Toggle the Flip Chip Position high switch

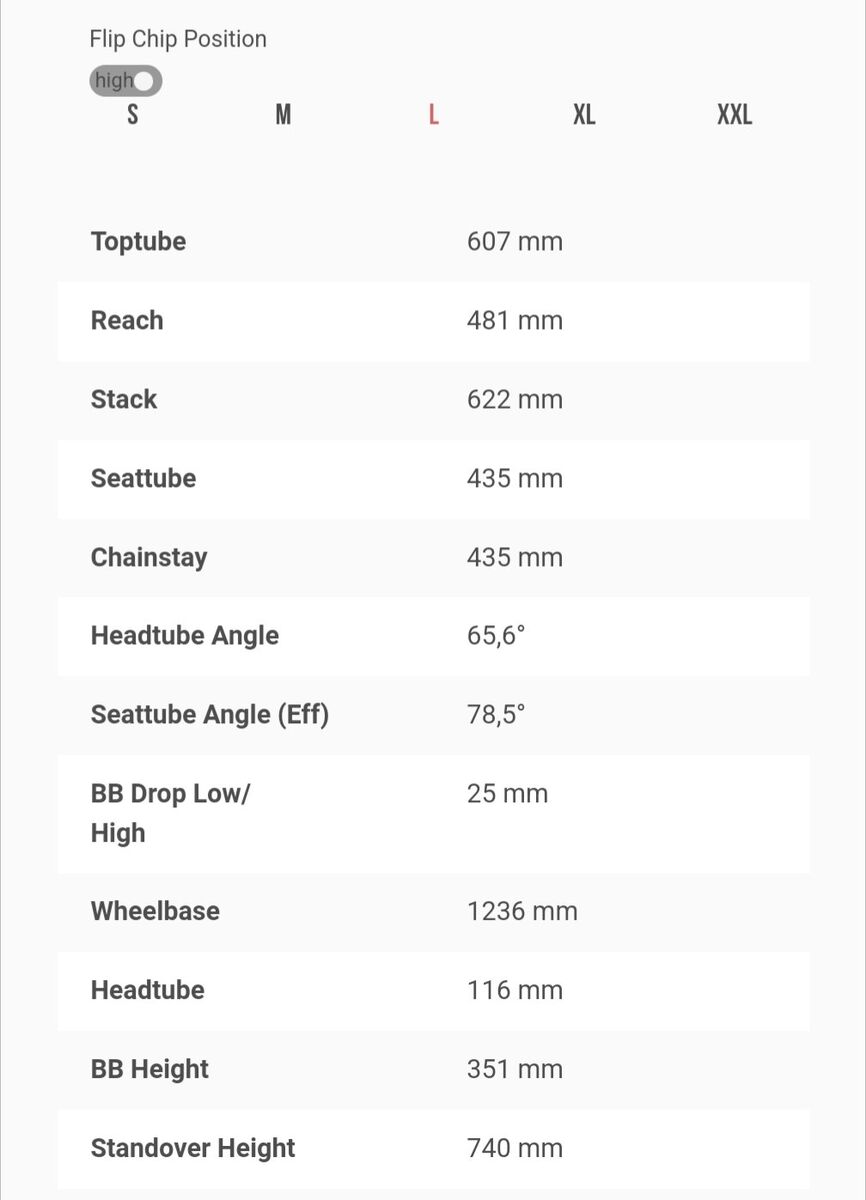pos(126,81)
